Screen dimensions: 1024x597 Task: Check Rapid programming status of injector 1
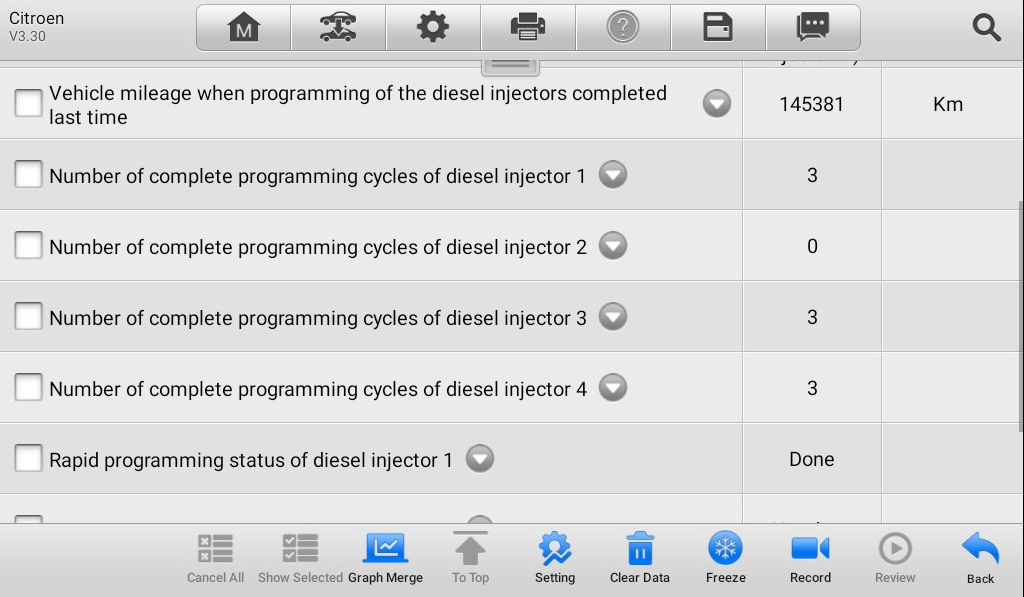(x=29, y=459)
